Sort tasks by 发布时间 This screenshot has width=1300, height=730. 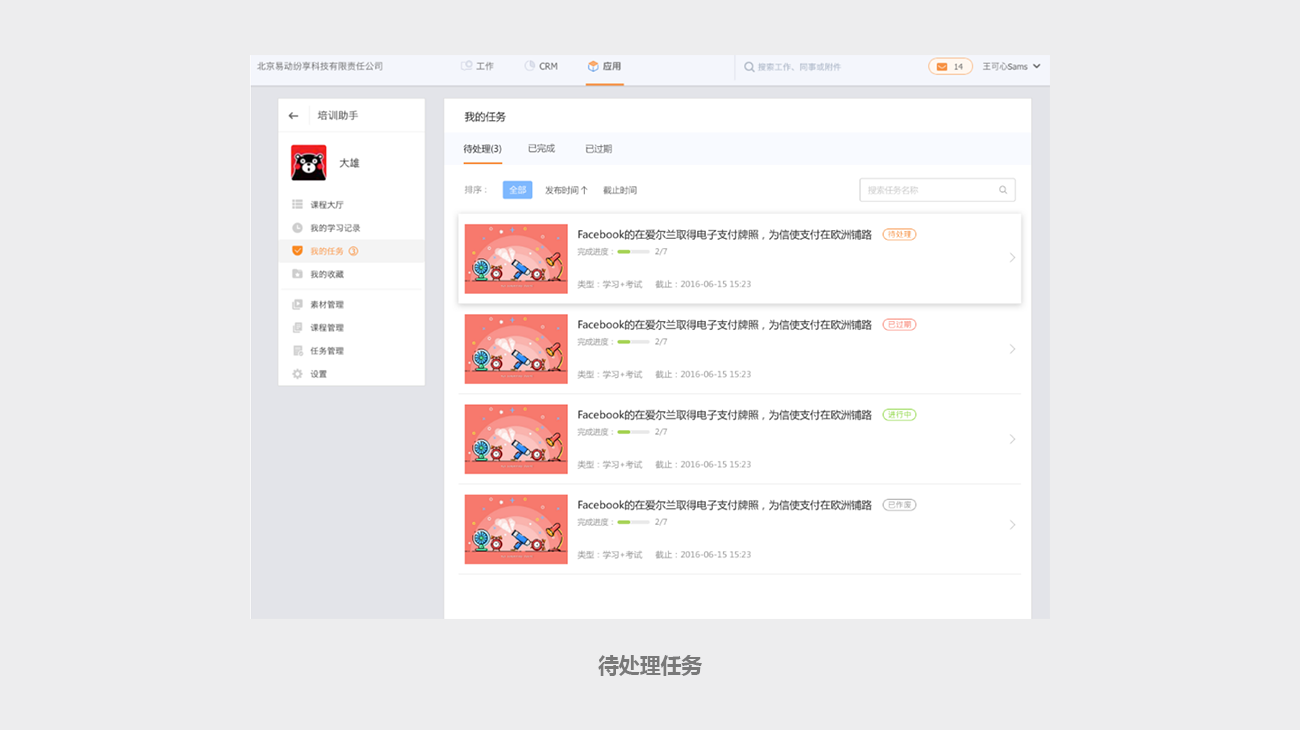tap(566, 190)
